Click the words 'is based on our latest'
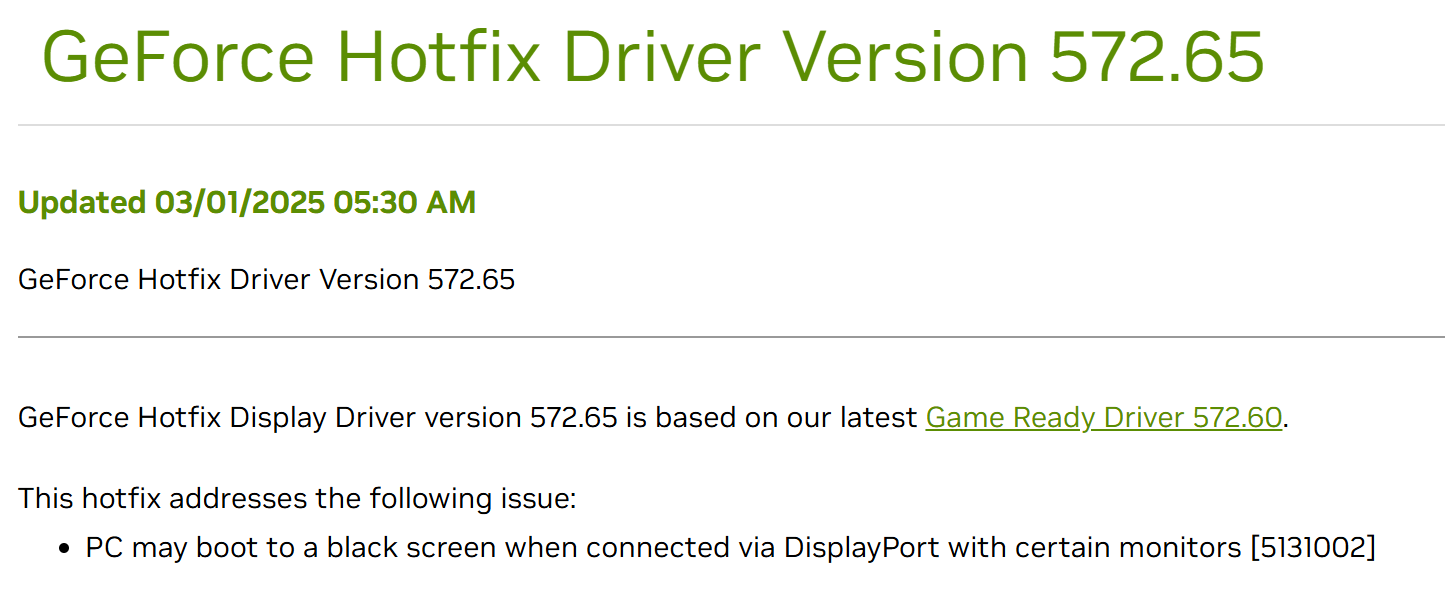The width and height of the screenshot is (1445, 592). [x=772, y=417]
